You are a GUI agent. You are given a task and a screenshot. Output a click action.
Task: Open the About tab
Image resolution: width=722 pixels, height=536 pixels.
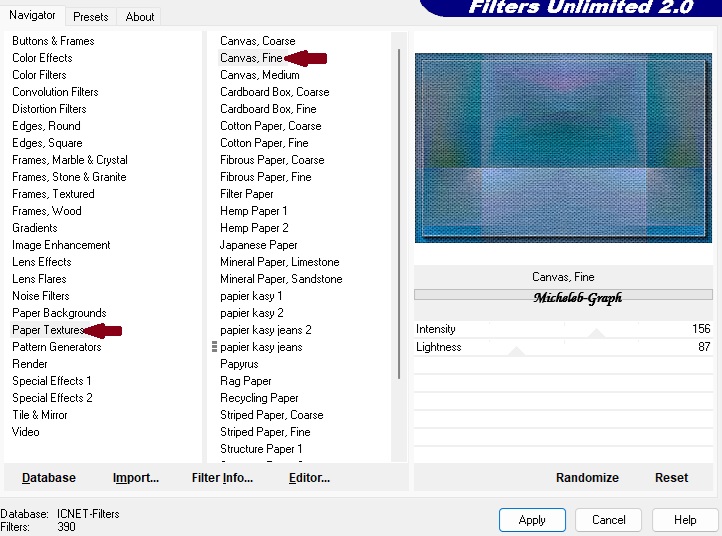coord(140,16)
